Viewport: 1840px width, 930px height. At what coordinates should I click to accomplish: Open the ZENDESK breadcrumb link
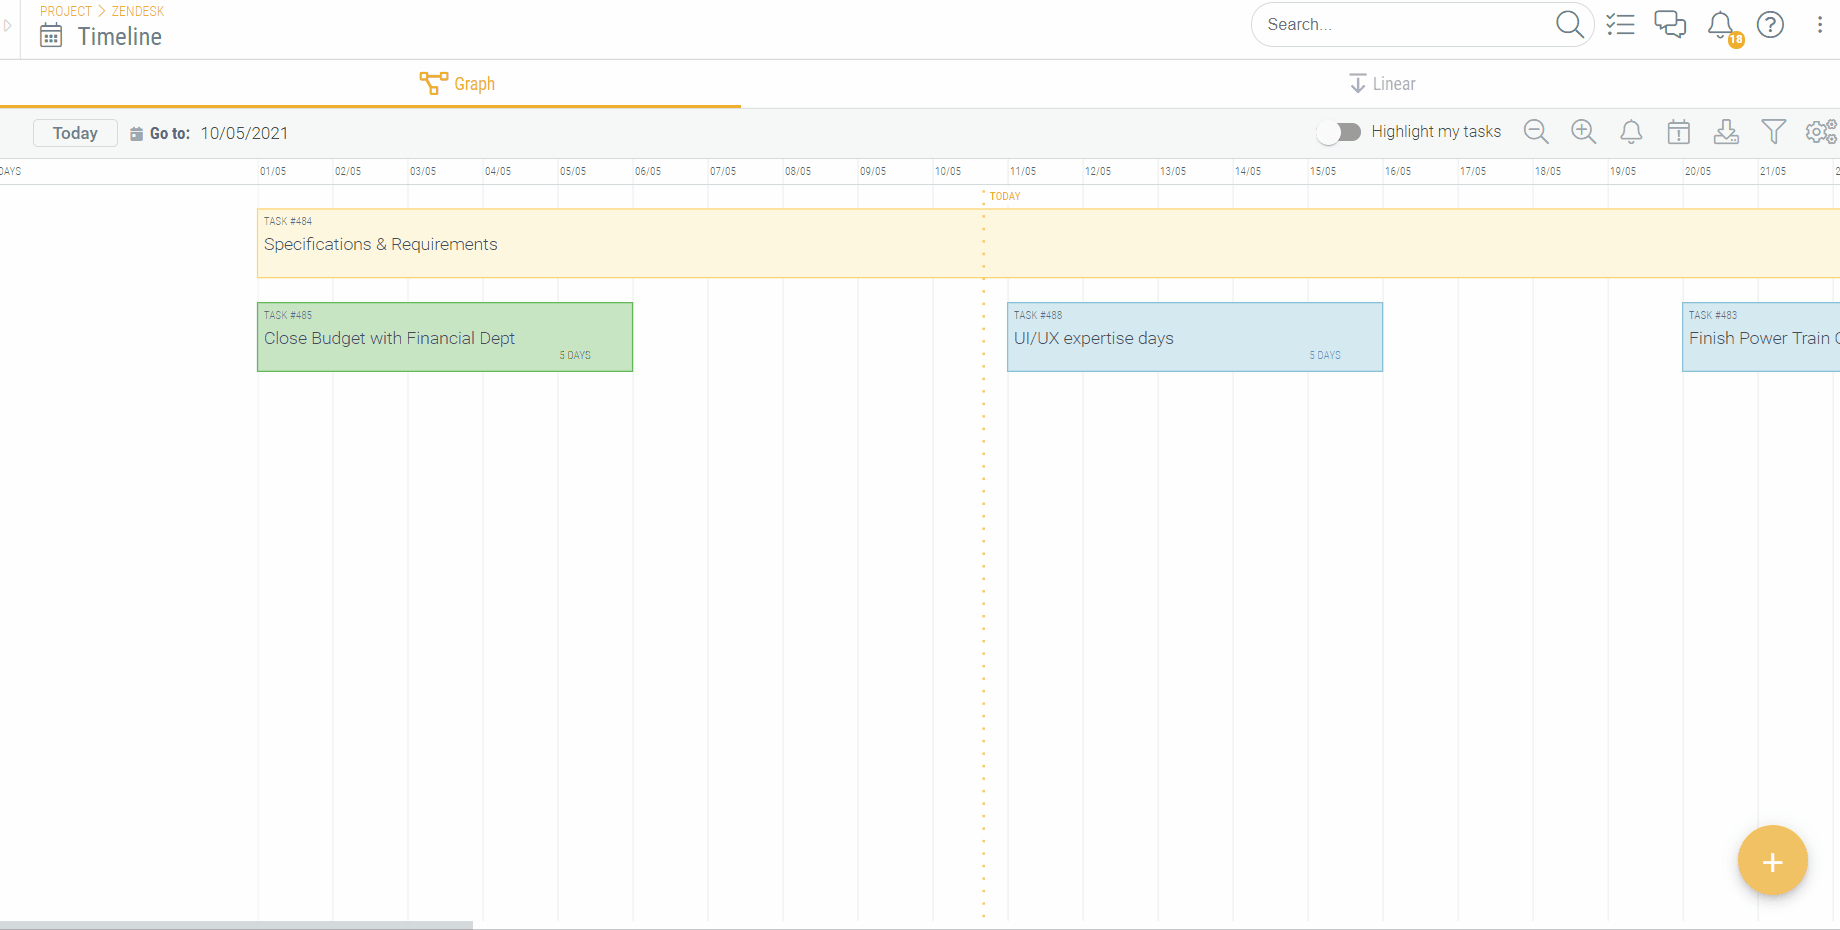(138, 11)
